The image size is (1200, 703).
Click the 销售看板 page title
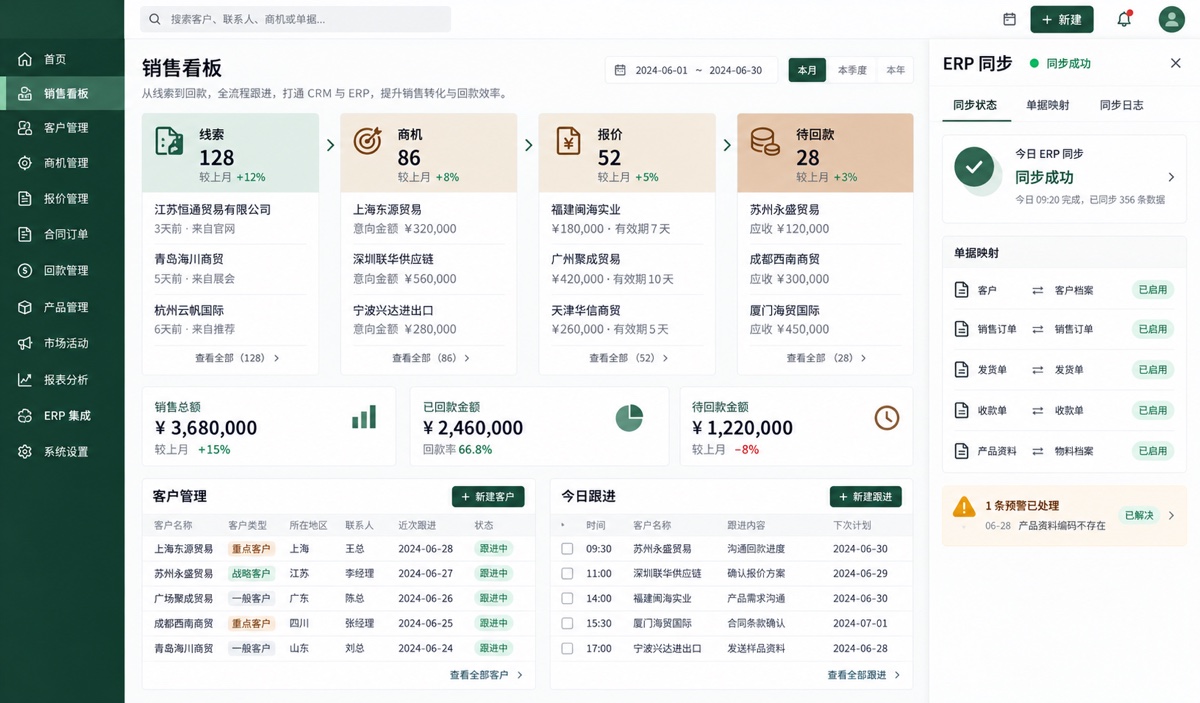182,69
